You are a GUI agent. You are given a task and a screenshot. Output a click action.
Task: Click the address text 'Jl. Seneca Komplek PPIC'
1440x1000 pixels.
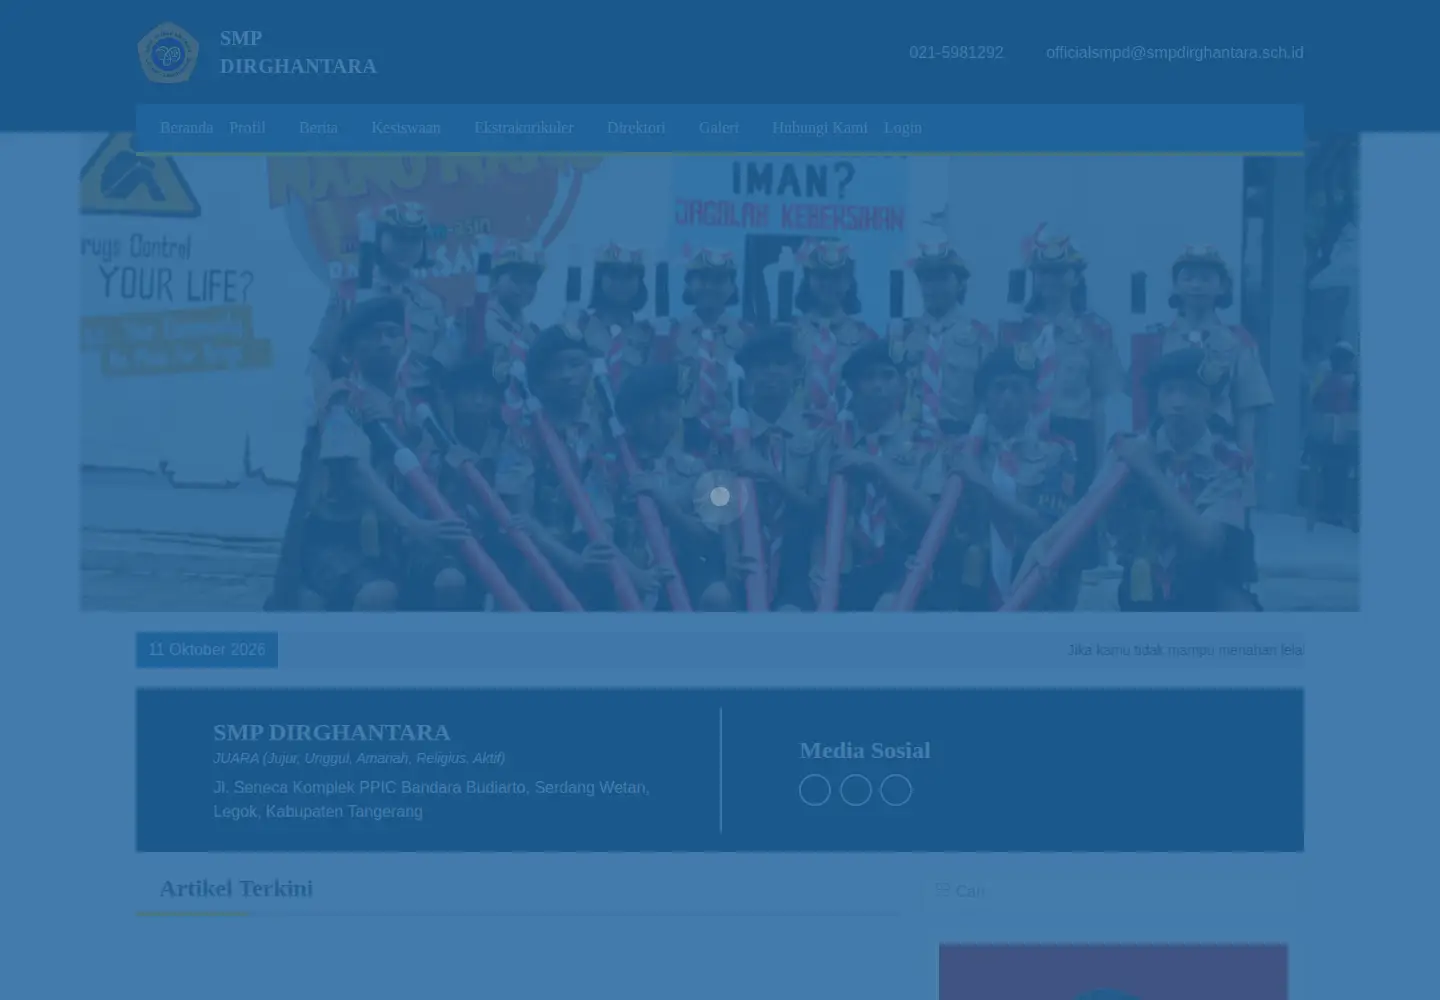point(431,800)
